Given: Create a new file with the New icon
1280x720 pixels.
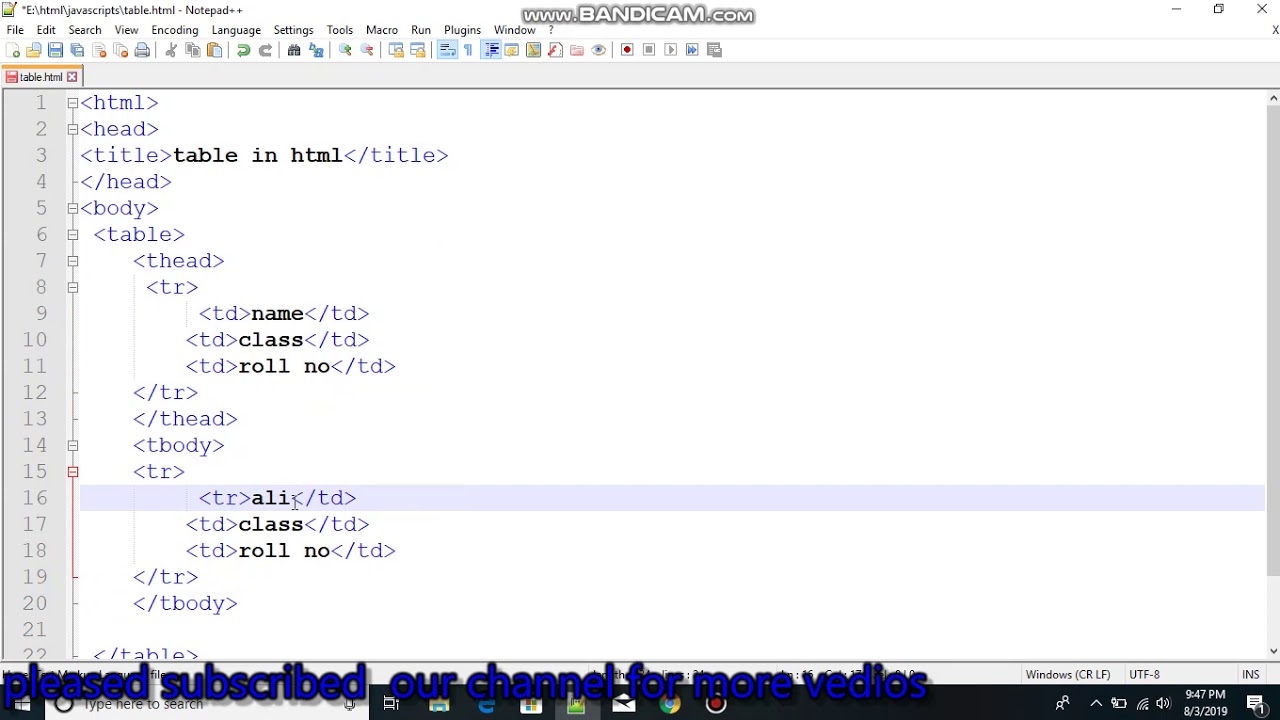Looking at the screenshot, I should point(12,50).
